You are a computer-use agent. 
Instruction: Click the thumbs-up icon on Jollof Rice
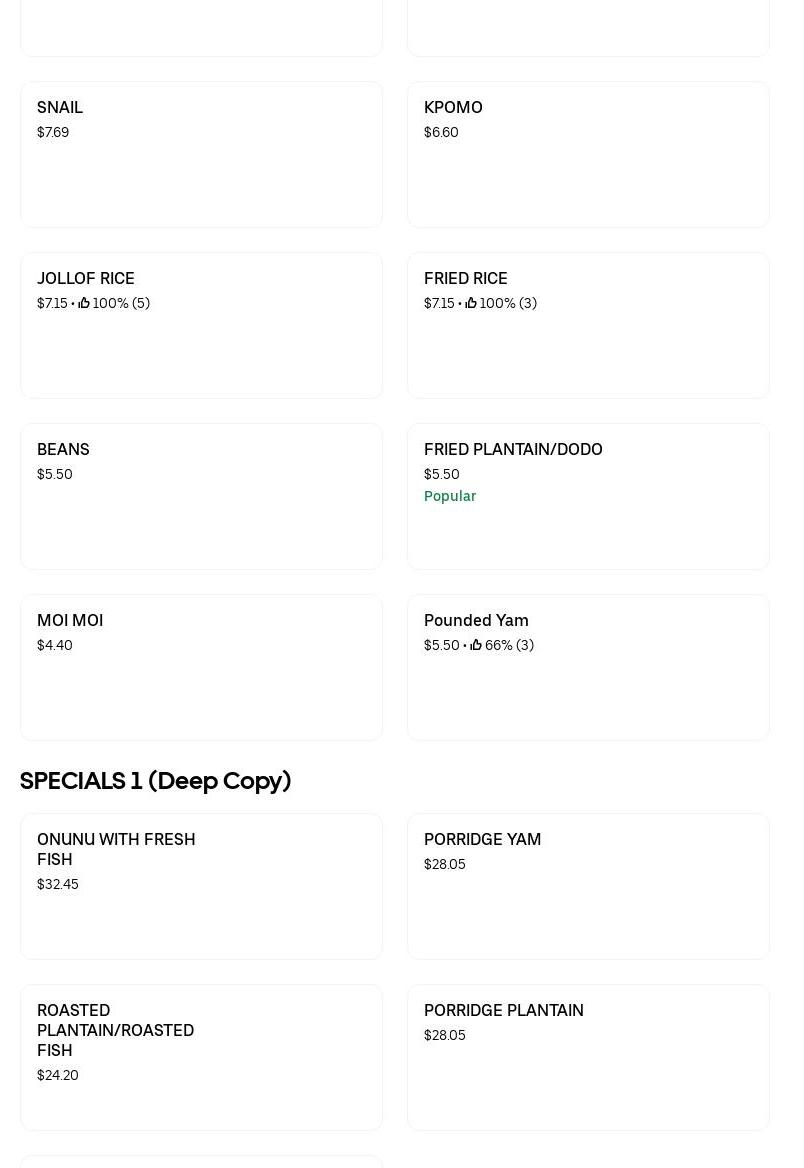(x=84, y=303)
